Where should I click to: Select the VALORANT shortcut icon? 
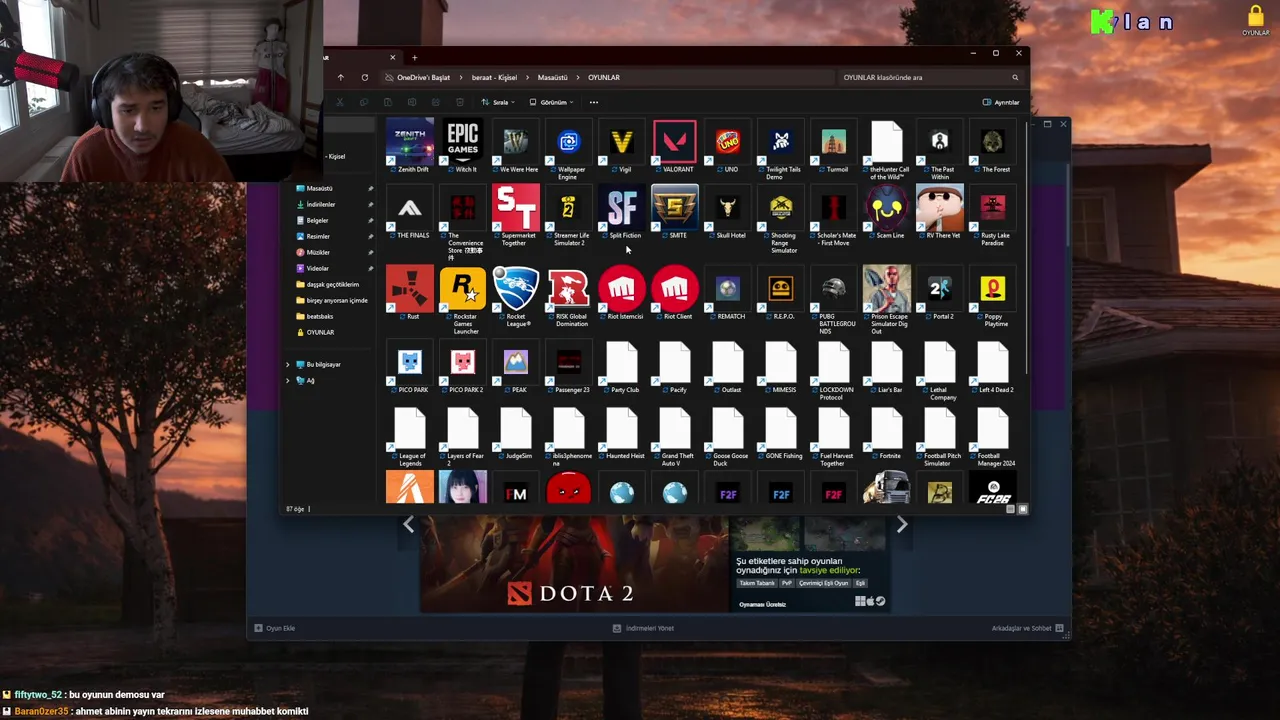(675, 146)
